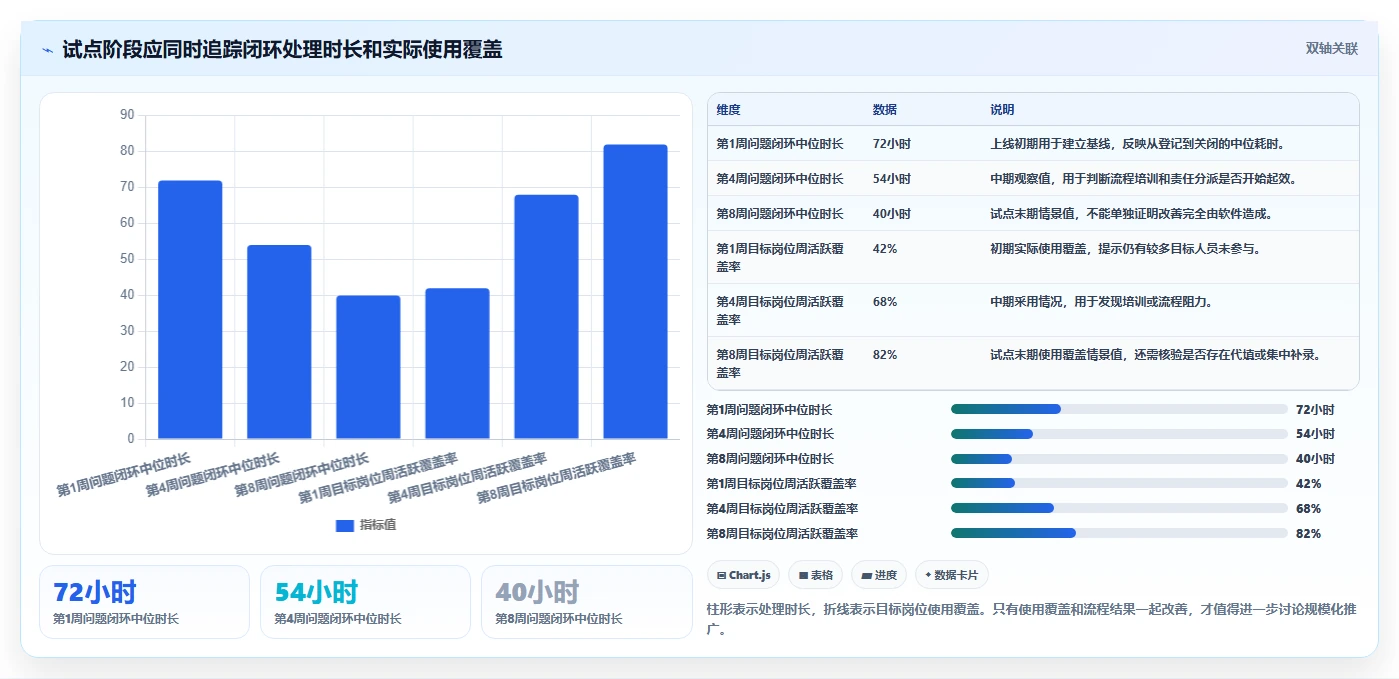Viewport: 1399px width, 679px height.
Task: Open the 54小时 data card
Action: [365, 602]
